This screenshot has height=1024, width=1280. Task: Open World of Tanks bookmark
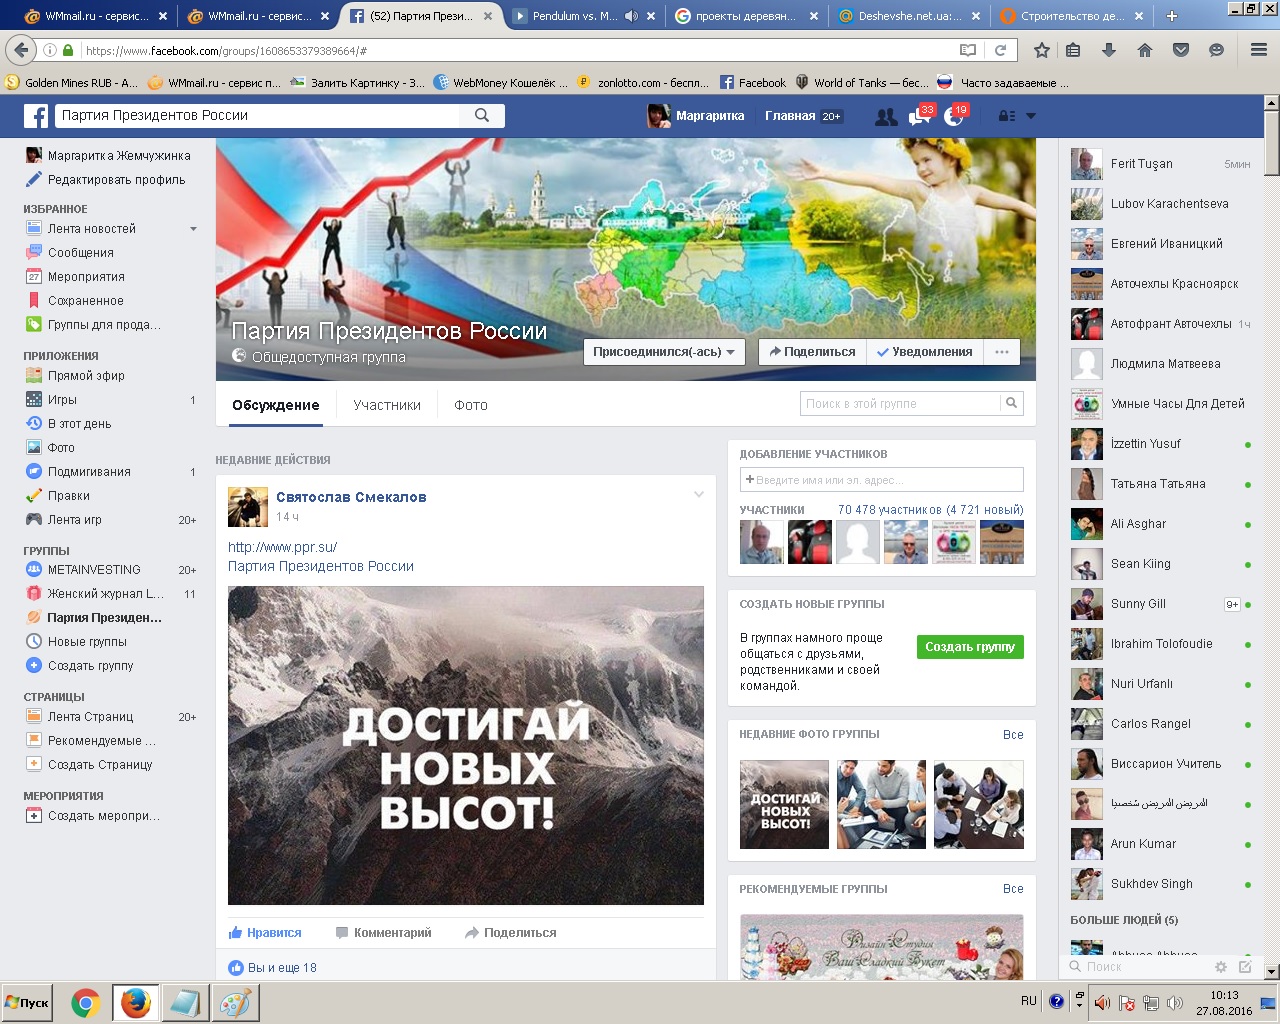[861, 83]
